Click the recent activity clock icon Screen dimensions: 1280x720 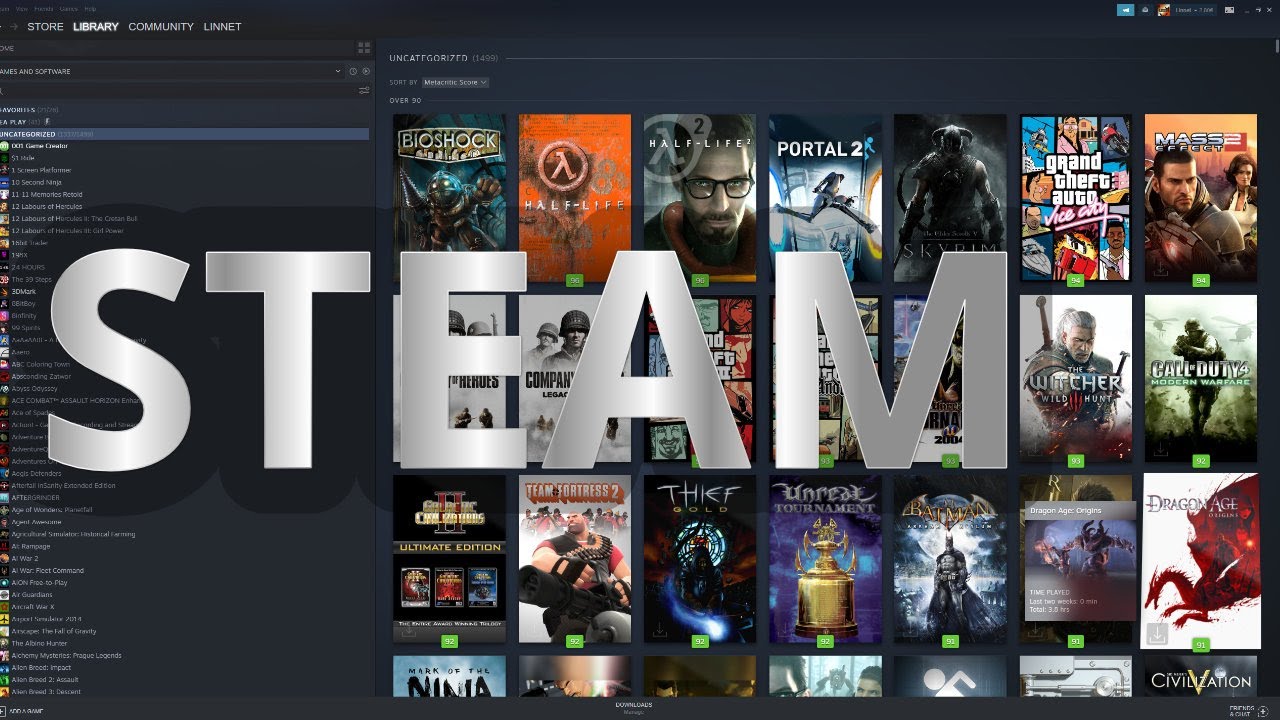(x=353, y=71)
